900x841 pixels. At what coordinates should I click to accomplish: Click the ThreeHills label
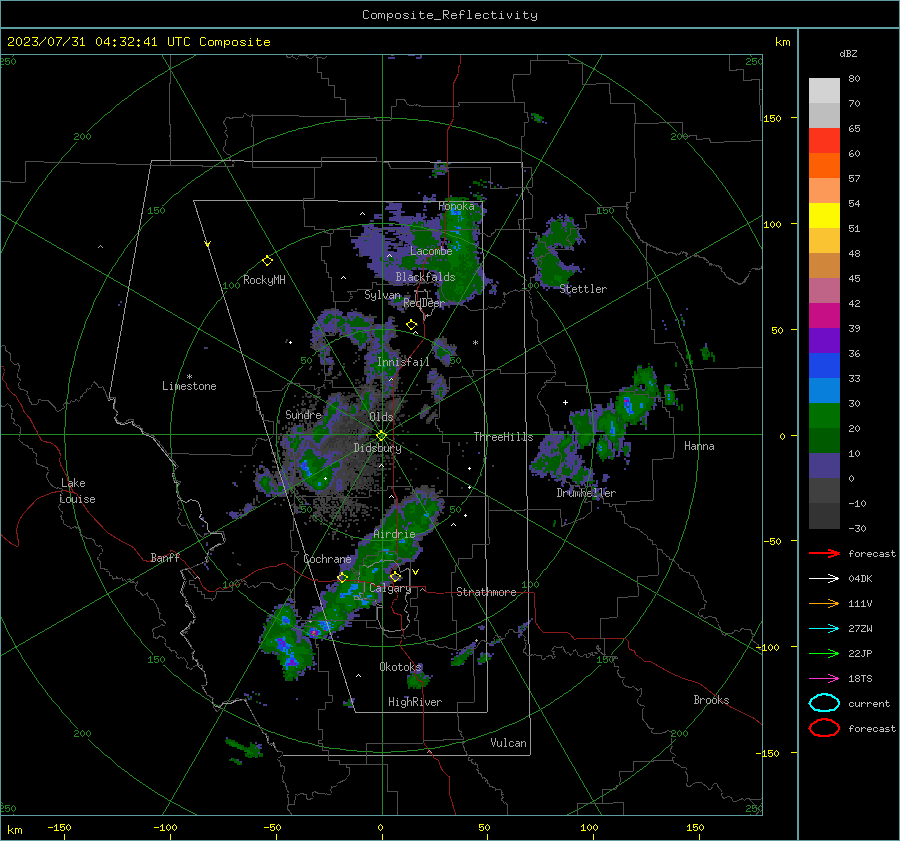coord(503,437)
